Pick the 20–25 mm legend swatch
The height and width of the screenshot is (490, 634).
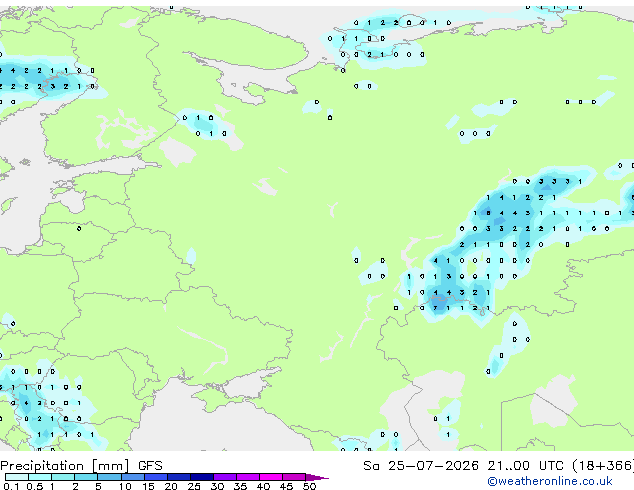pyautogui.click(x=178, y=477)
